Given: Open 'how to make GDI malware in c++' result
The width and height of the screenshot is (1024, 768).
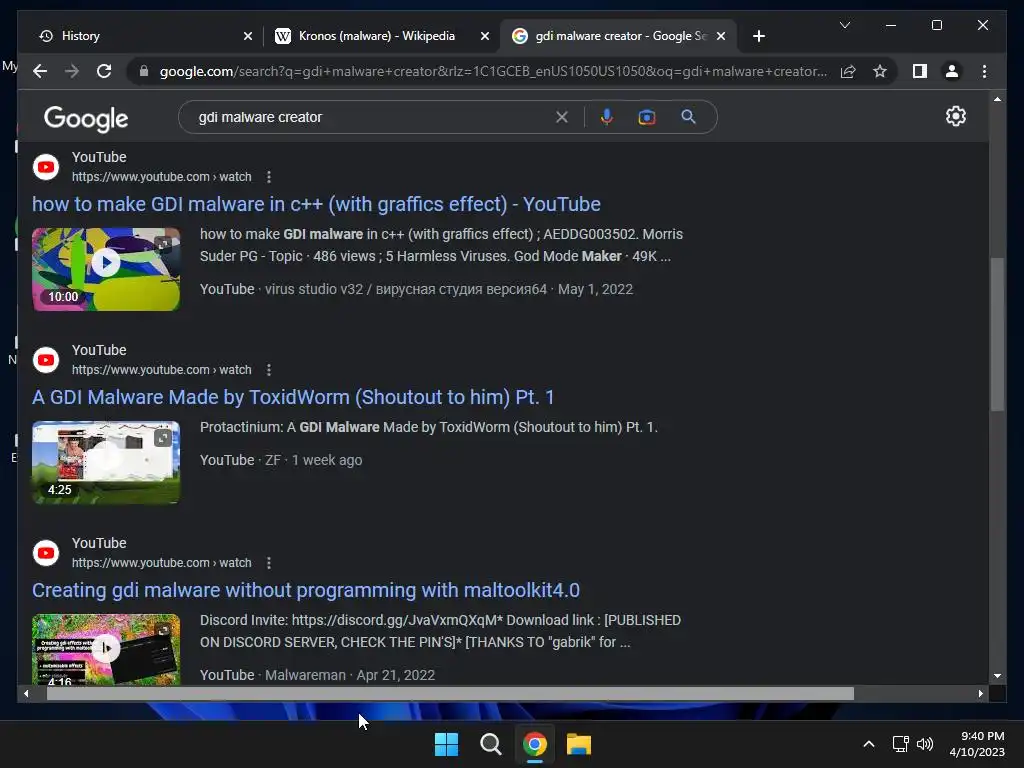Looking at the screenshot, I should [316, 204].
